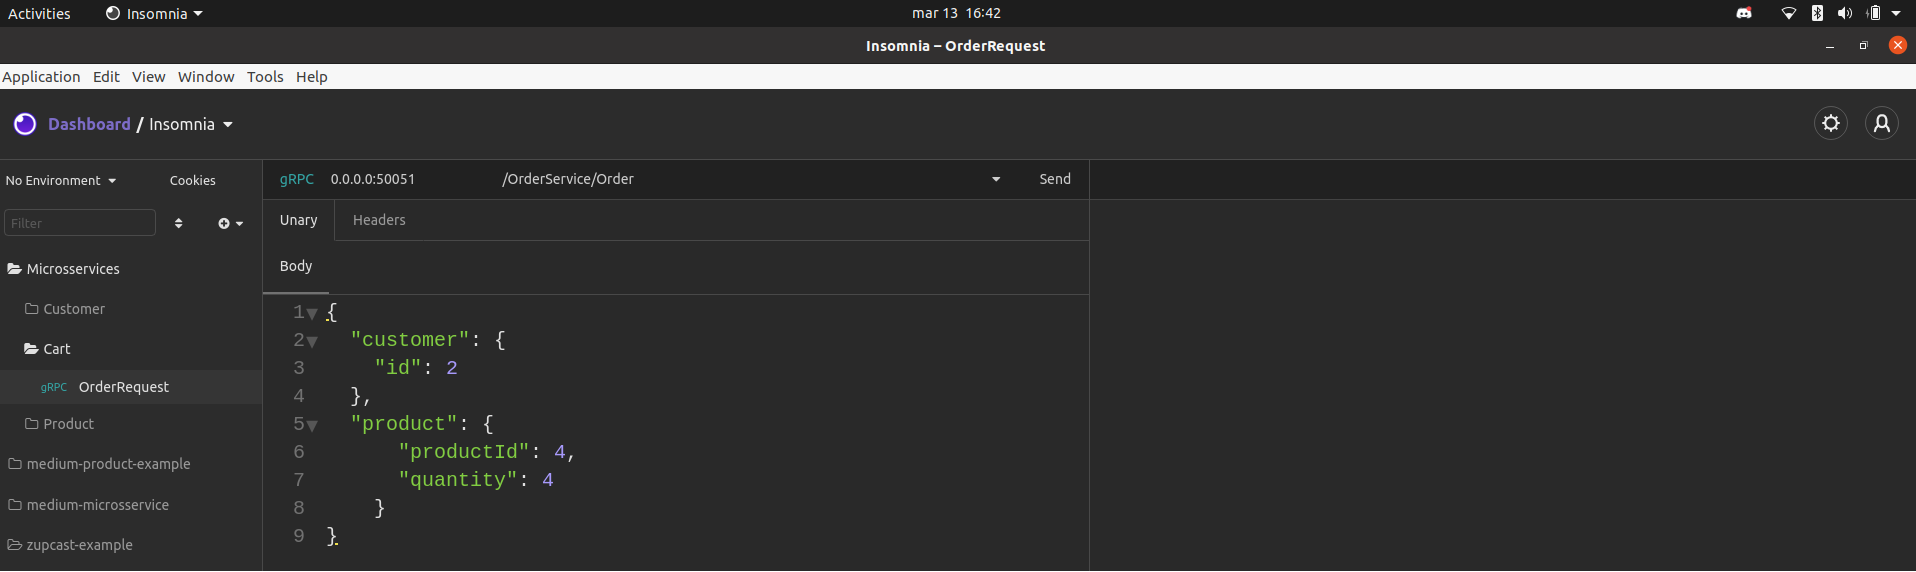Image resolution: width=1916 pixels, height=572 pixels.
Task: Open the account user icon
Action: click(1881, 123)
